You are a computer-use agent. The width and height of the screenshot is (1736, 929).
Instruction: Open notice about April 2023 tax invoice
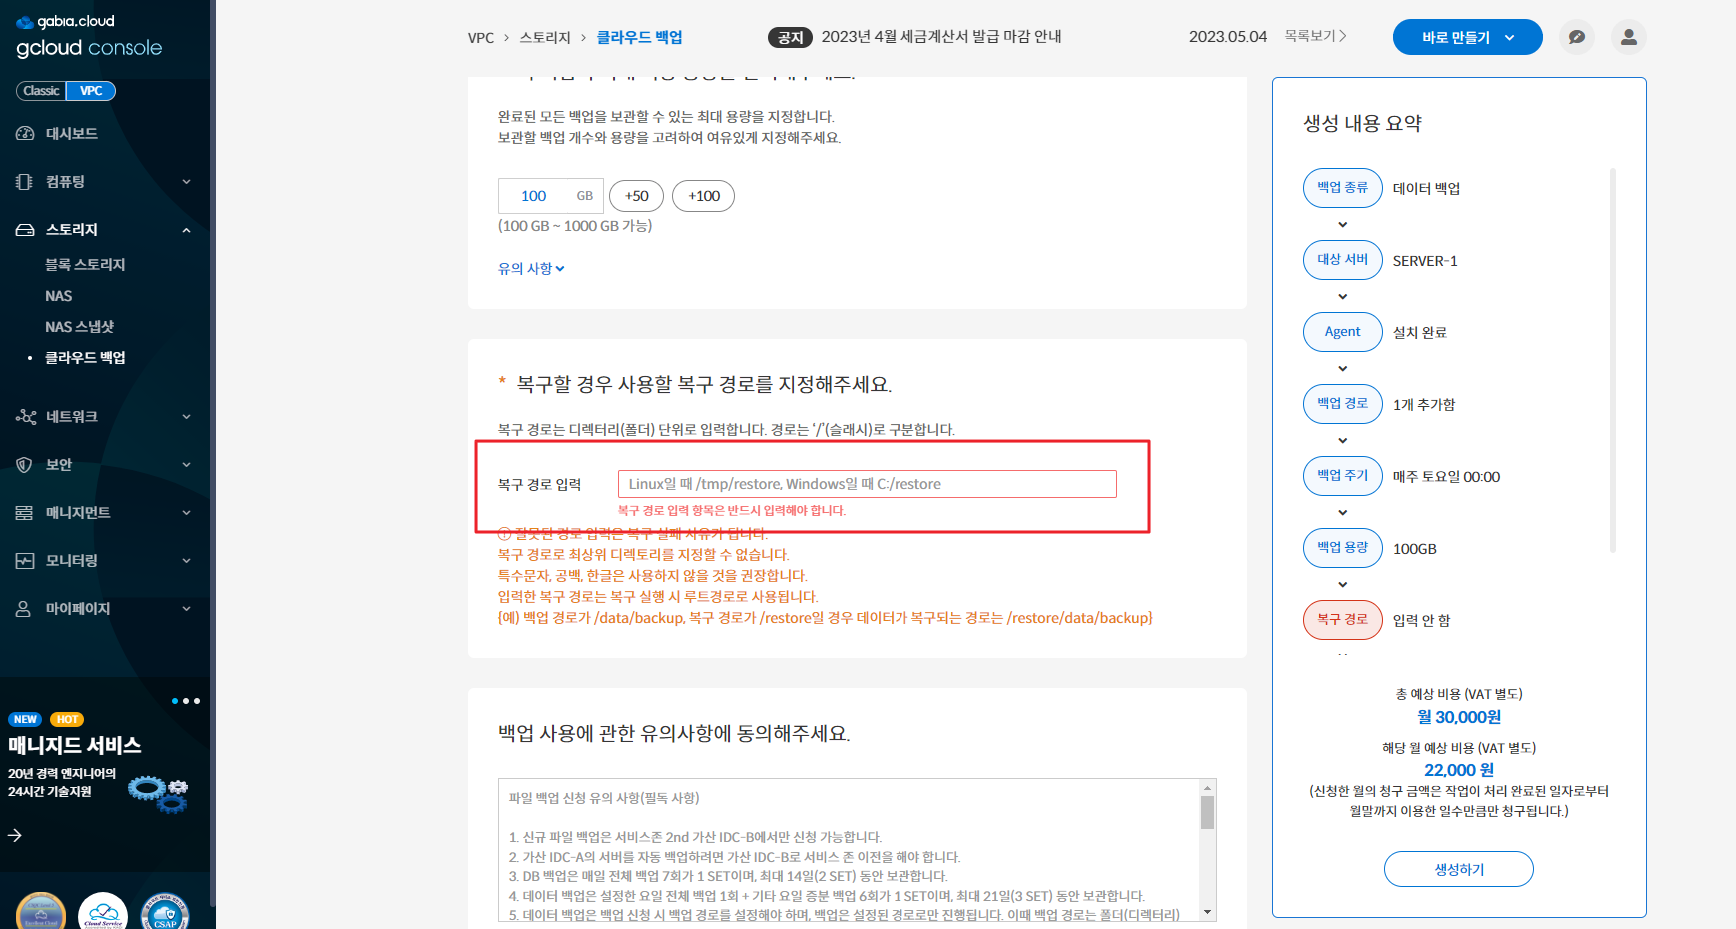coord(941,36)
